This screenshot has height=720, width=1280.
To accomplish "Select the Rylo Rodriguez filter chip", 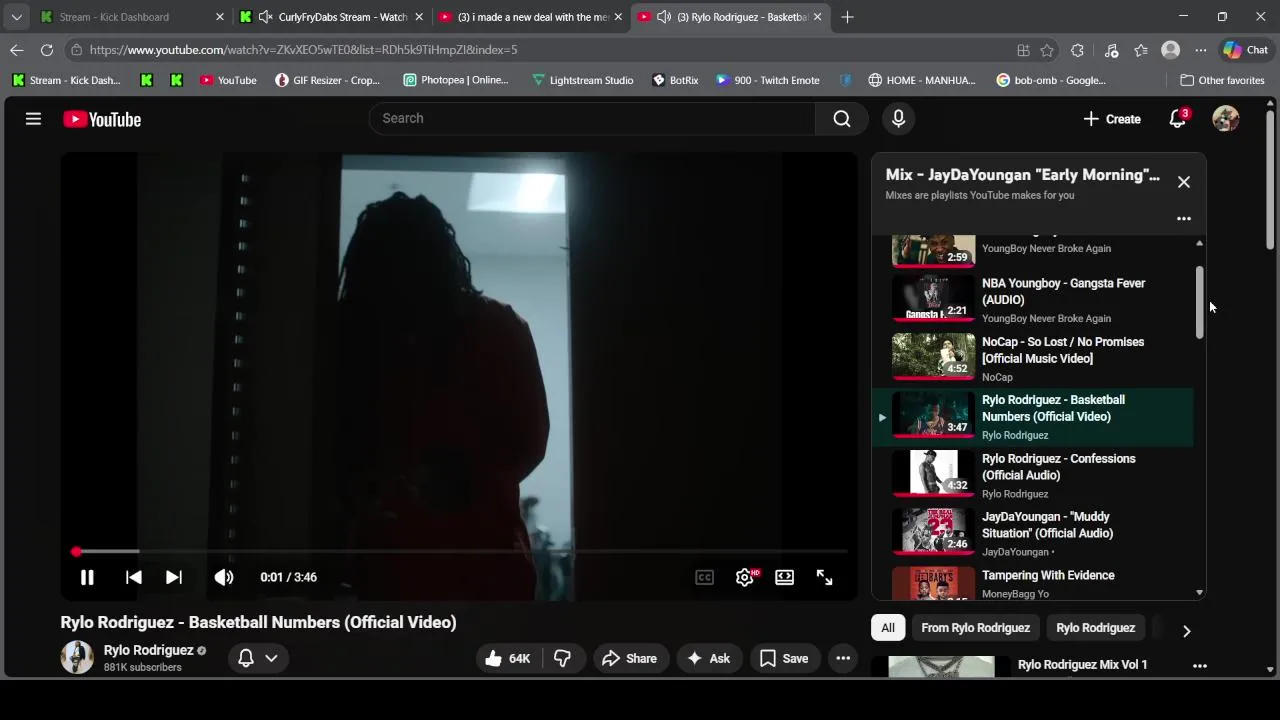I will 1095,628.
